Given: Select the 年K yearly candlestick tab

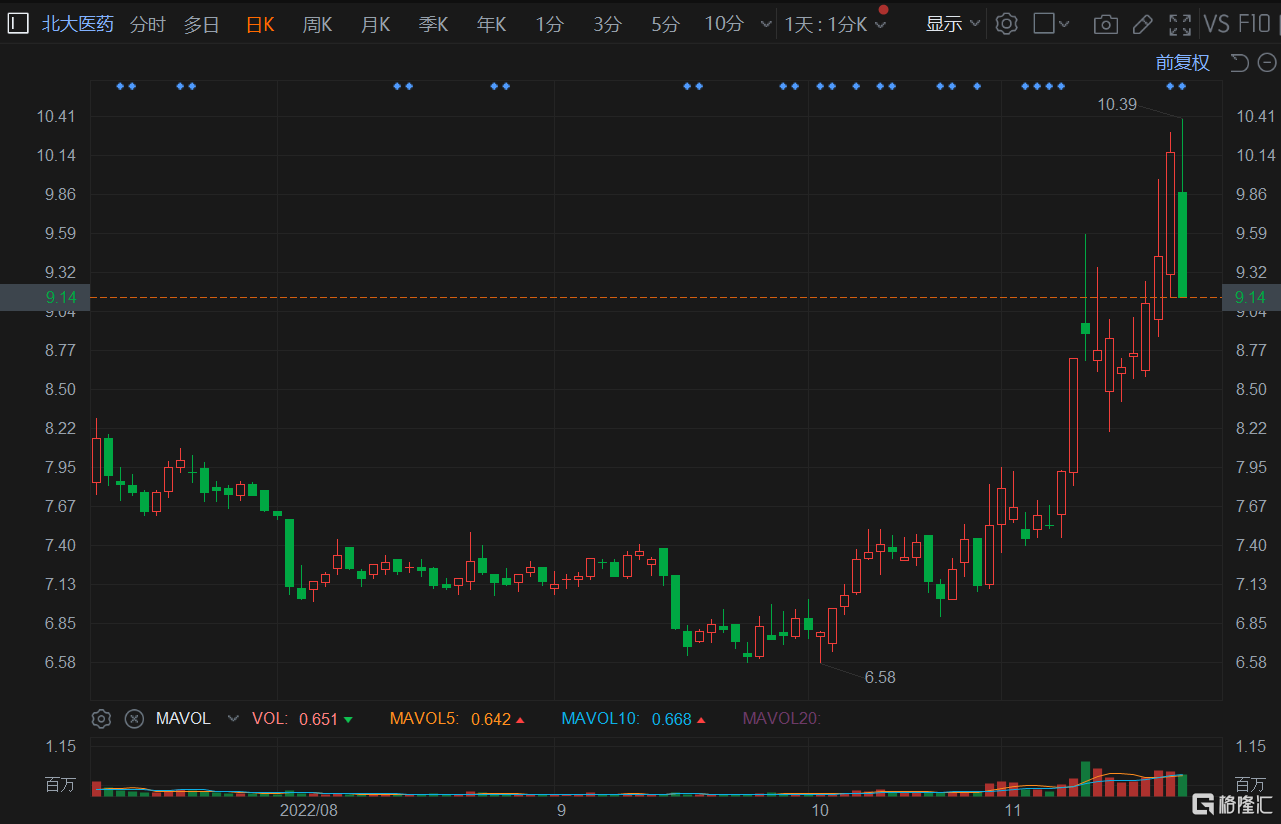Looking at the screenshot, I should pyautogui.click(x=492, y=25).
